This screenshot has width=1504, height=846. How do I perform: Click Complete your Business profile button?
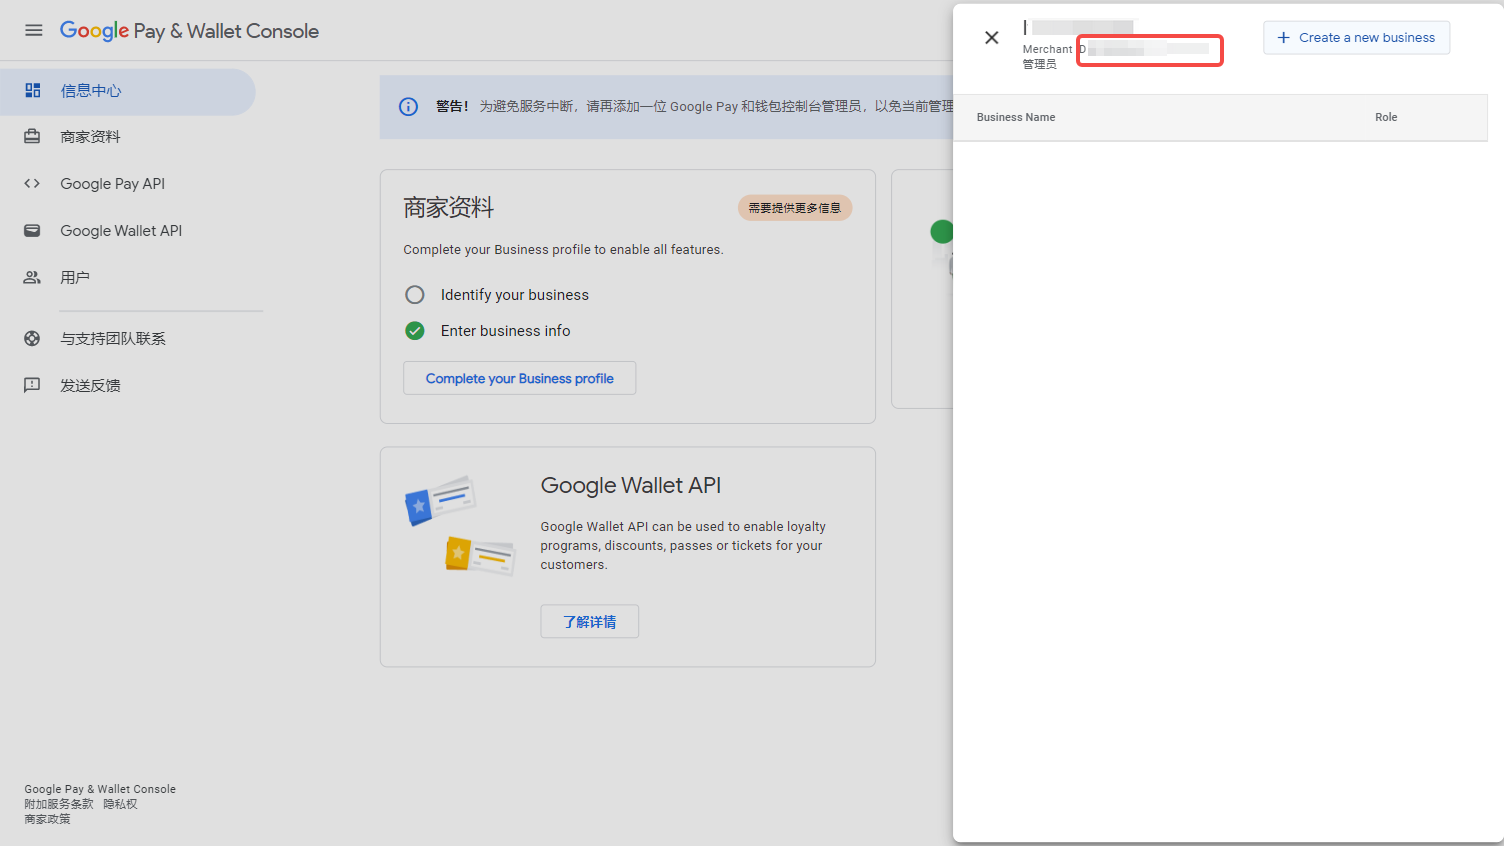point(520,378)
